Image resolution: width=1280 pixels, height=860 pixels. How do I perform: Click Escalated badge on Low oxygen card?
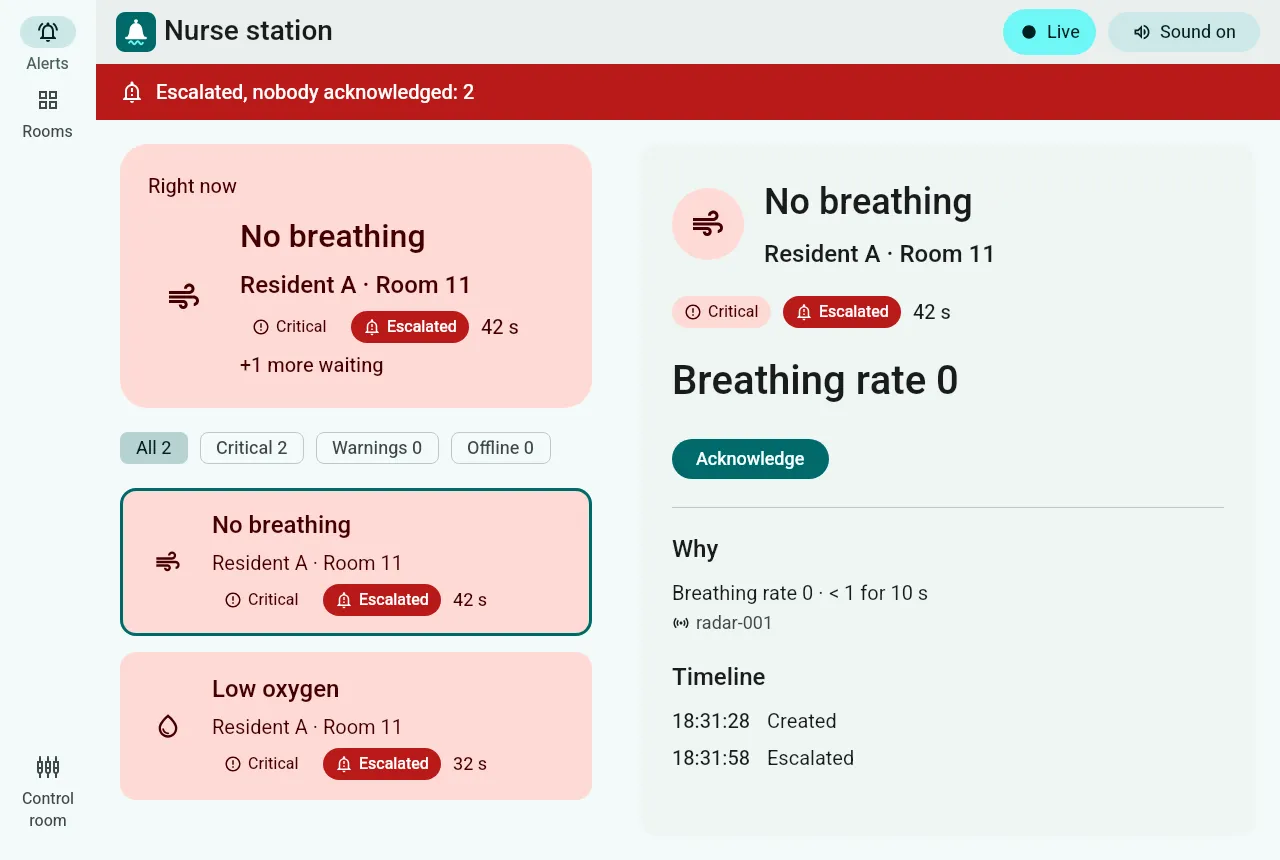pyautogui.click(x=382, y=764)
